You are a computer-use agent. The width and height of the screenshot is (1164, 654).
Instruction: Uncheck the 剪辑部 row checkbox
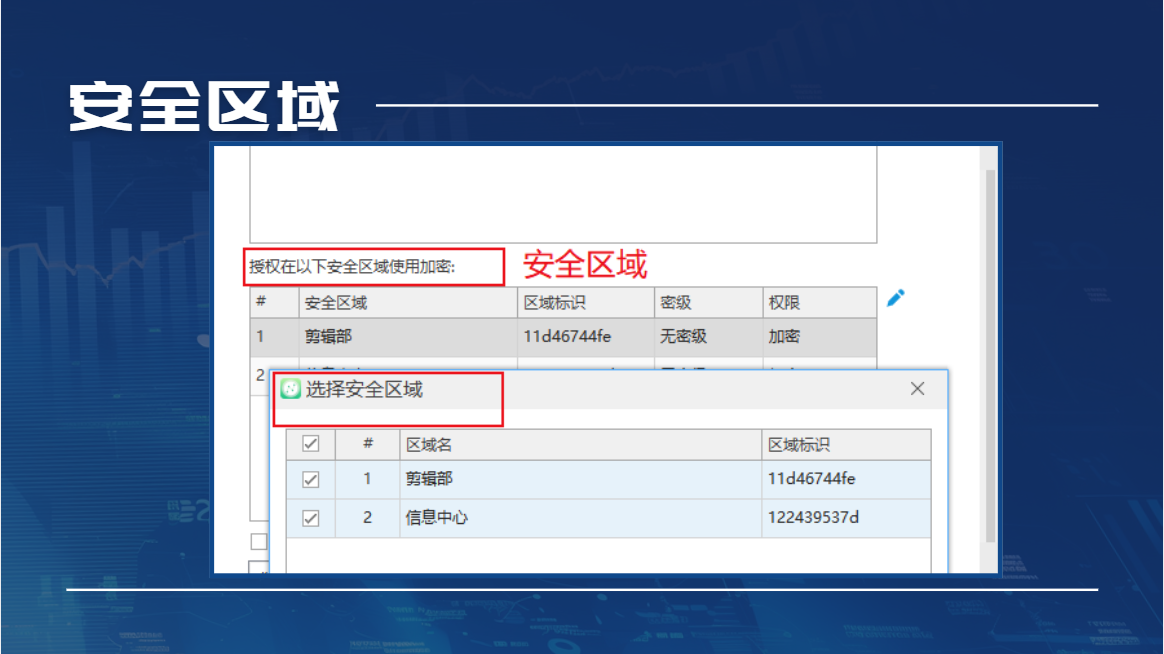click(x=310, y=480)
